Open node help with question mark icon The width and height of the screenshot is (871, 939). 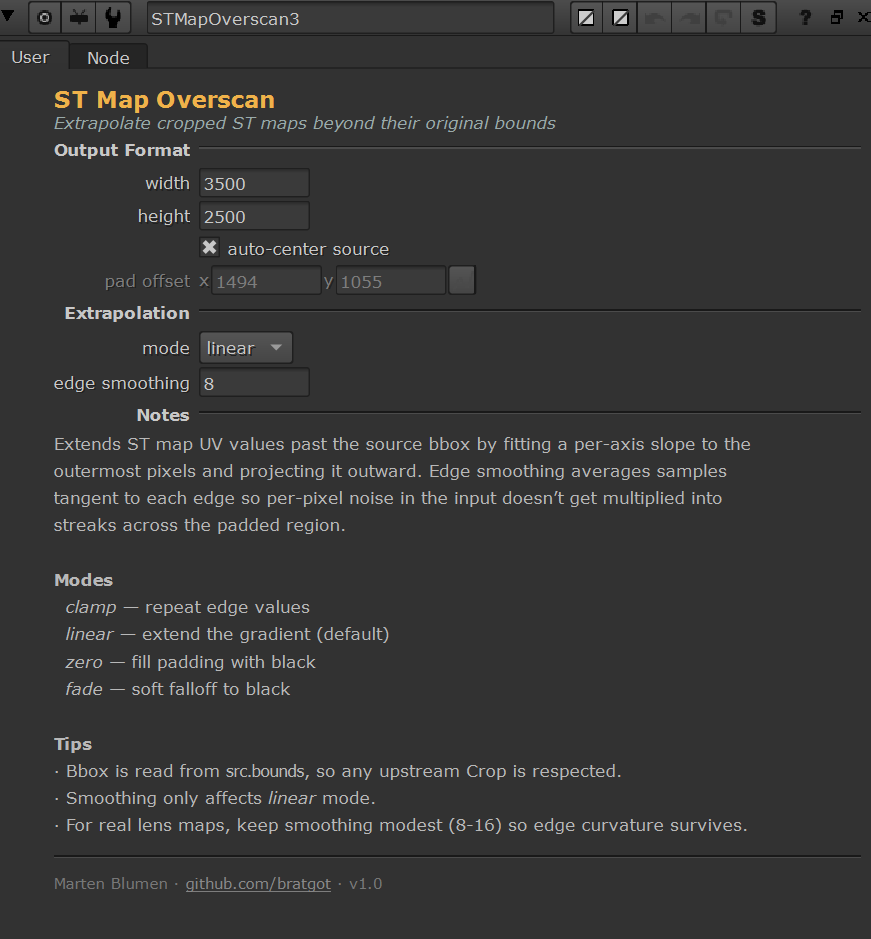pos(805,18)
